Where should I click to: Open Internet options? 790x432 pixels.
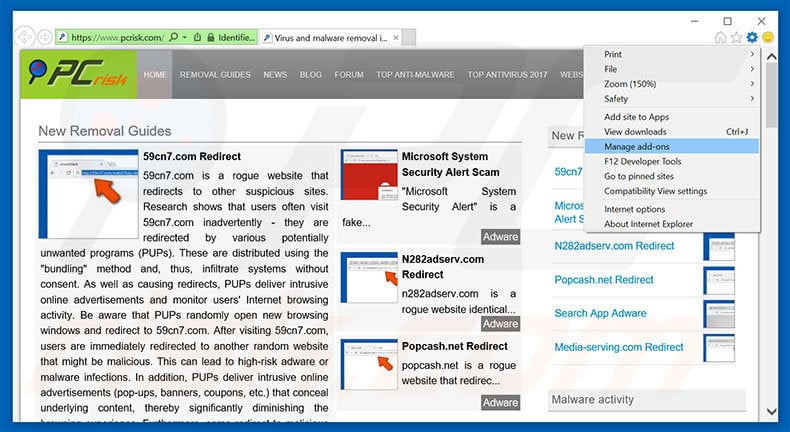click(672, 209)
